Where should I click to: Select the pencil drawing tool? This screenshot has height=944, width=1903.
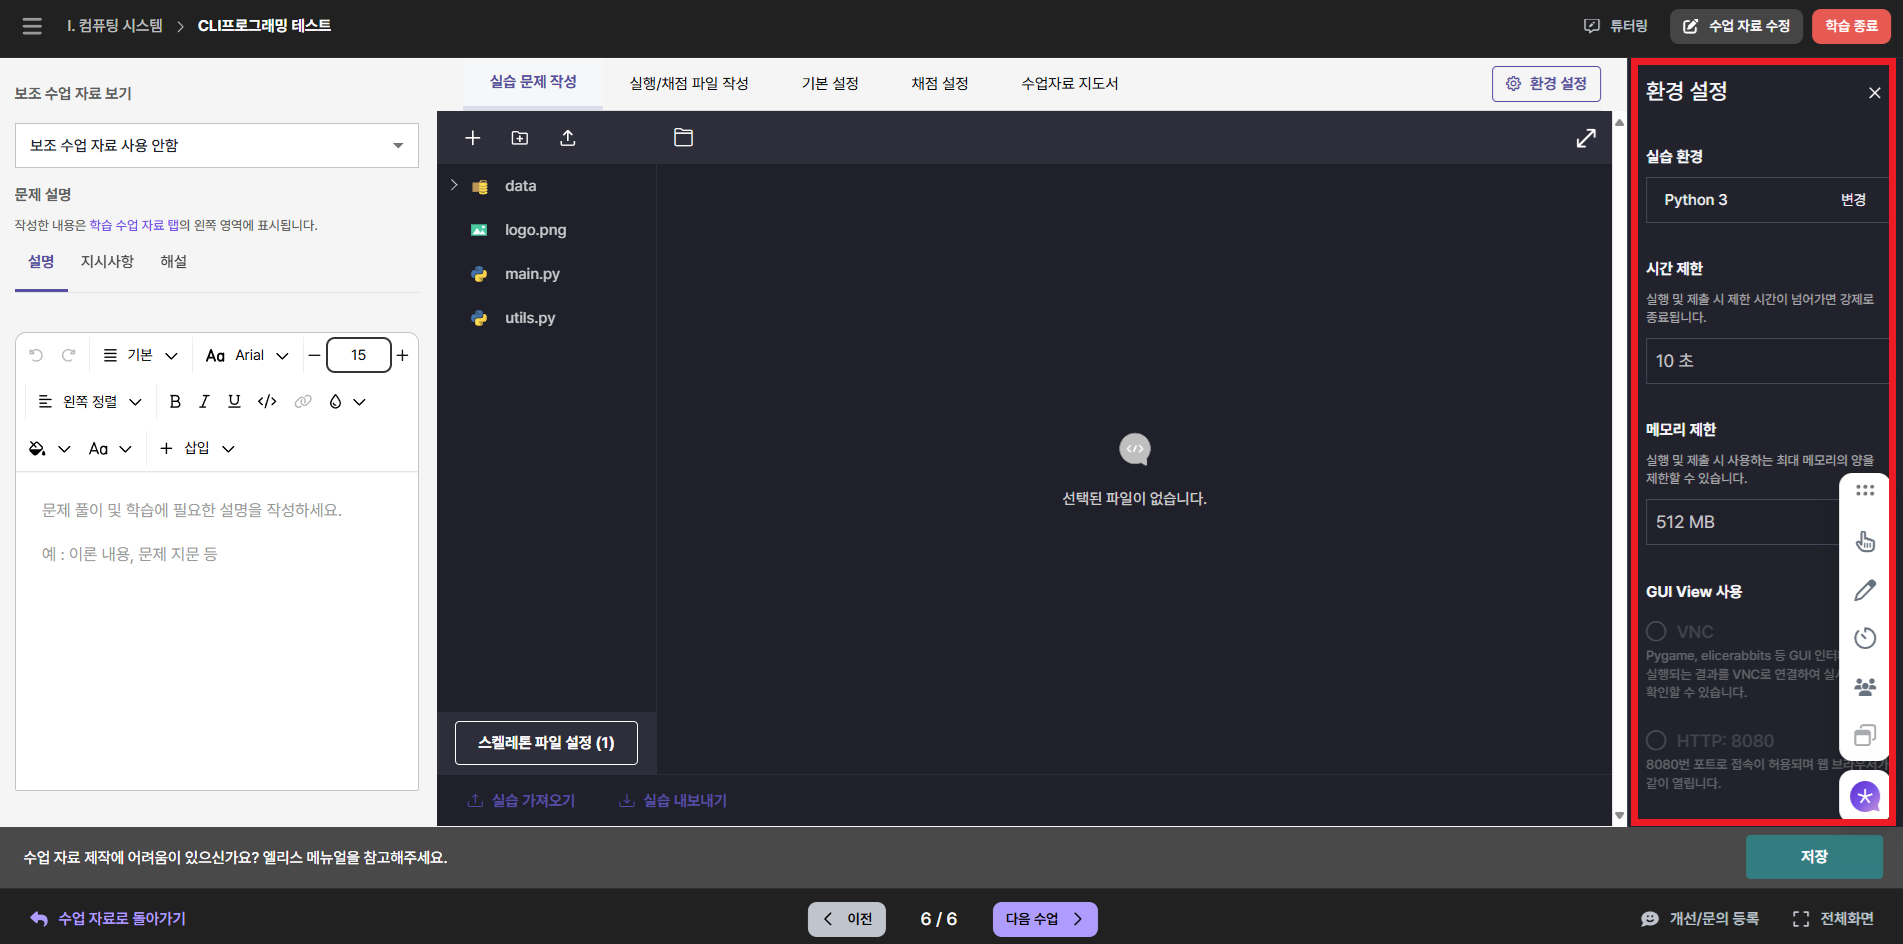pos(1865,590)
